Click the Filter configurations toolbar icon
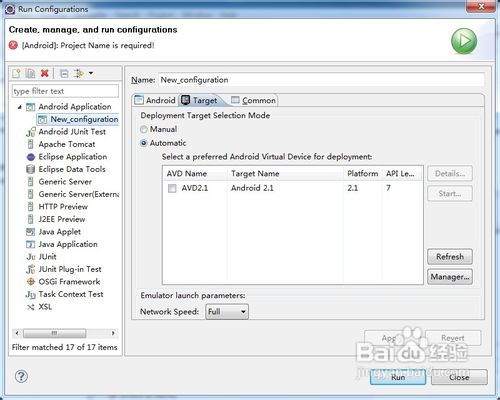The width and height of the screenshot is (500, 400). click(79, 73)
